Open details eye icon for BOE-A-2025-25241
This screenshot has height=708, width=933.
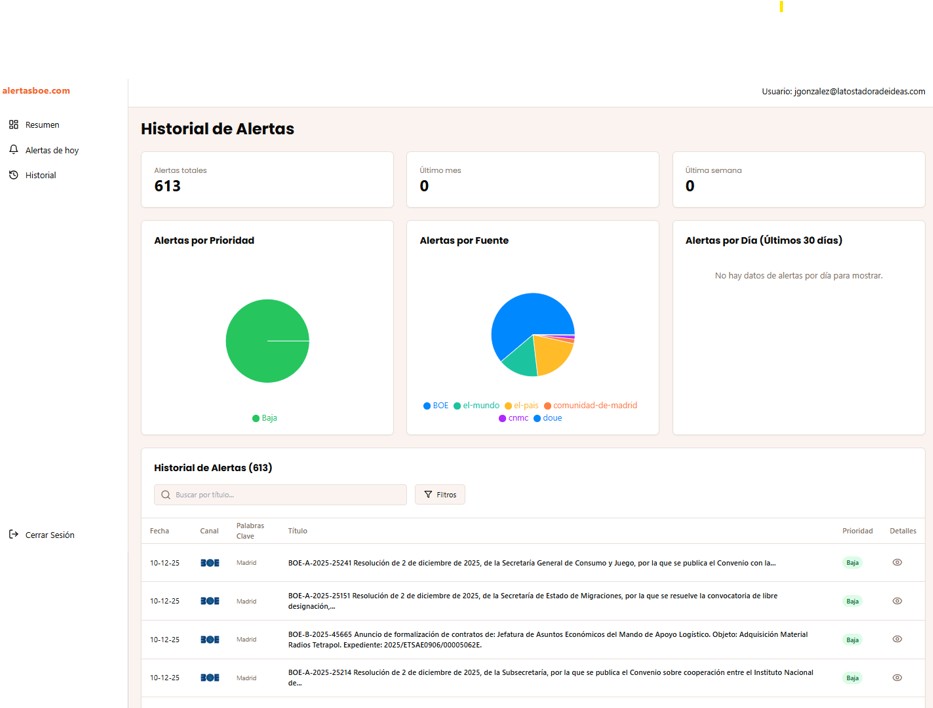pos(897,563)
